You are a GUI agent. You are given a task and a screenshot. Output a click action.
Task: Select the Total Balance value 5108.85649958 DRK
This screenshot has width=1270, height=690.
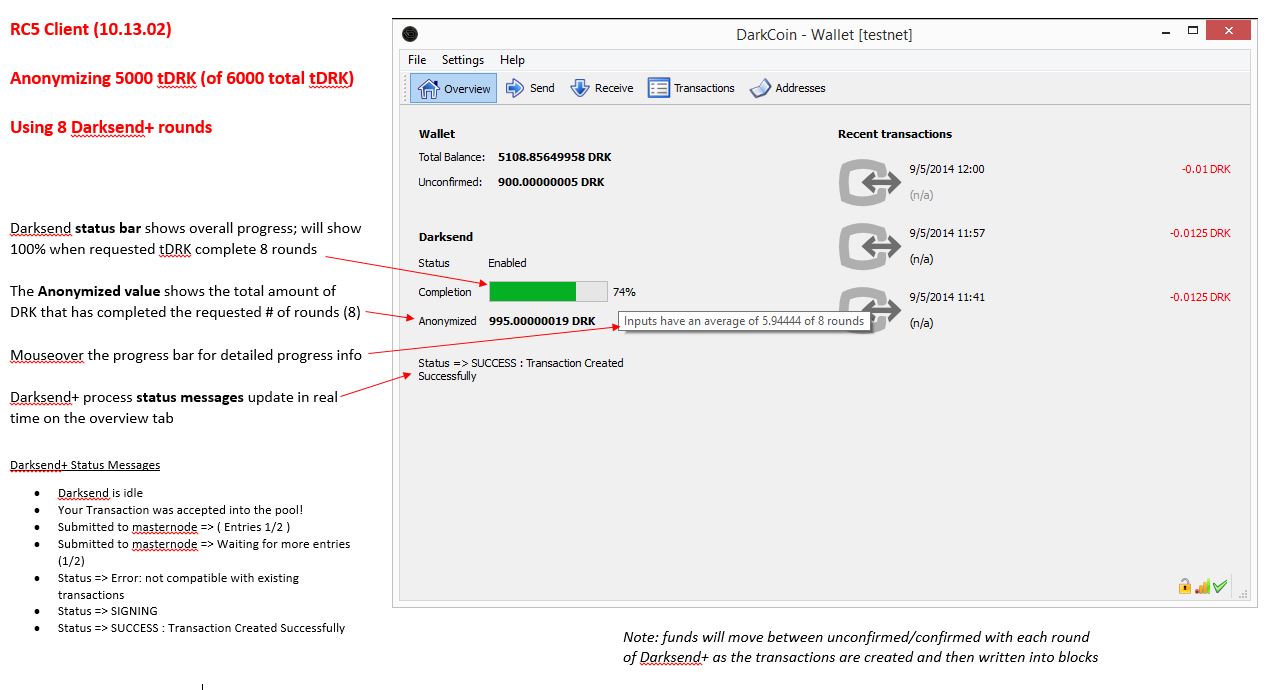click(555, 157)
